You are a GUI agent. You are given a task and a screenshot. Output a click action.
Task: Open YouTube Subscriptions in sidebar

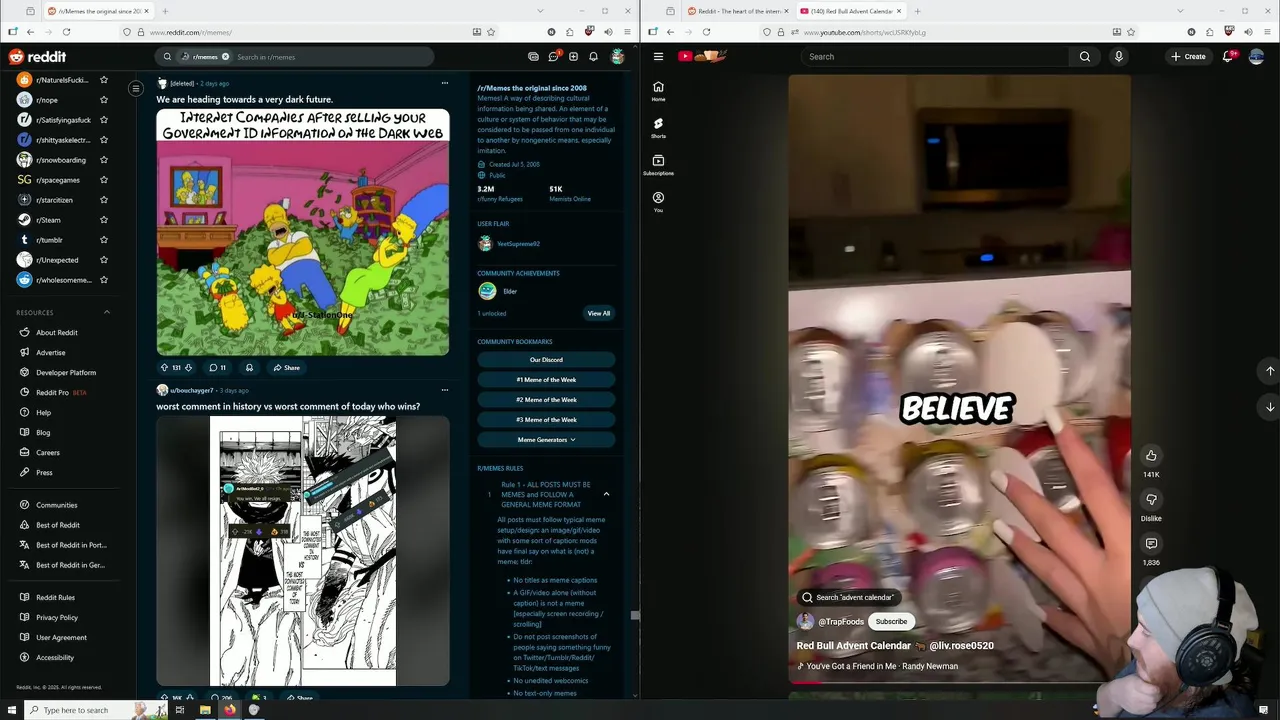pos(658,165)
